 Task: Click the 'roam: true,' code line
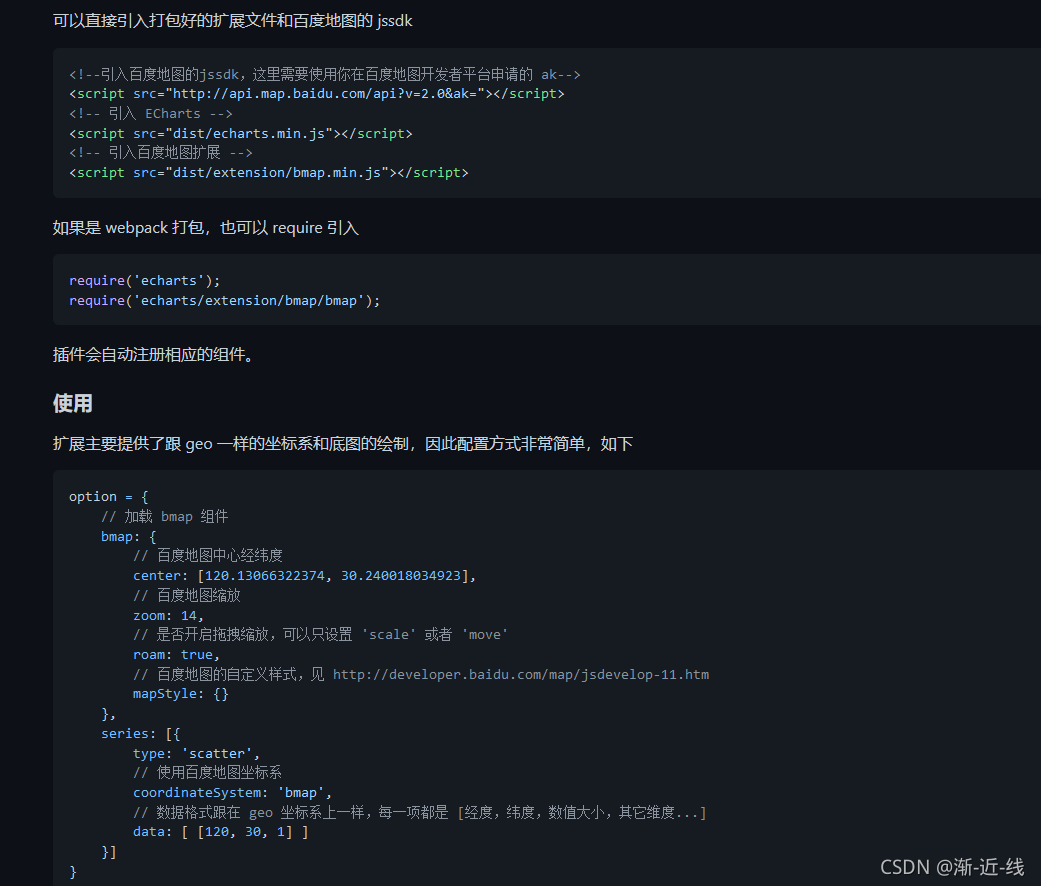[176, 654]
